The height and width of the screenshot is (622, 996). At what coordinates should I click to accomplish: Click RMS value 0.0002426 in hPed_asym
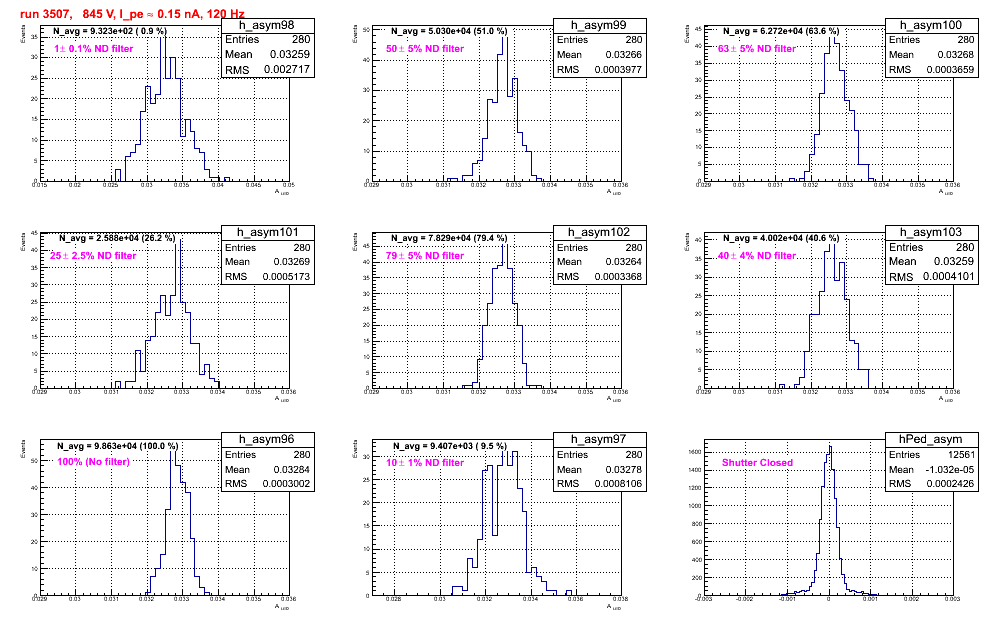(950, 484)
